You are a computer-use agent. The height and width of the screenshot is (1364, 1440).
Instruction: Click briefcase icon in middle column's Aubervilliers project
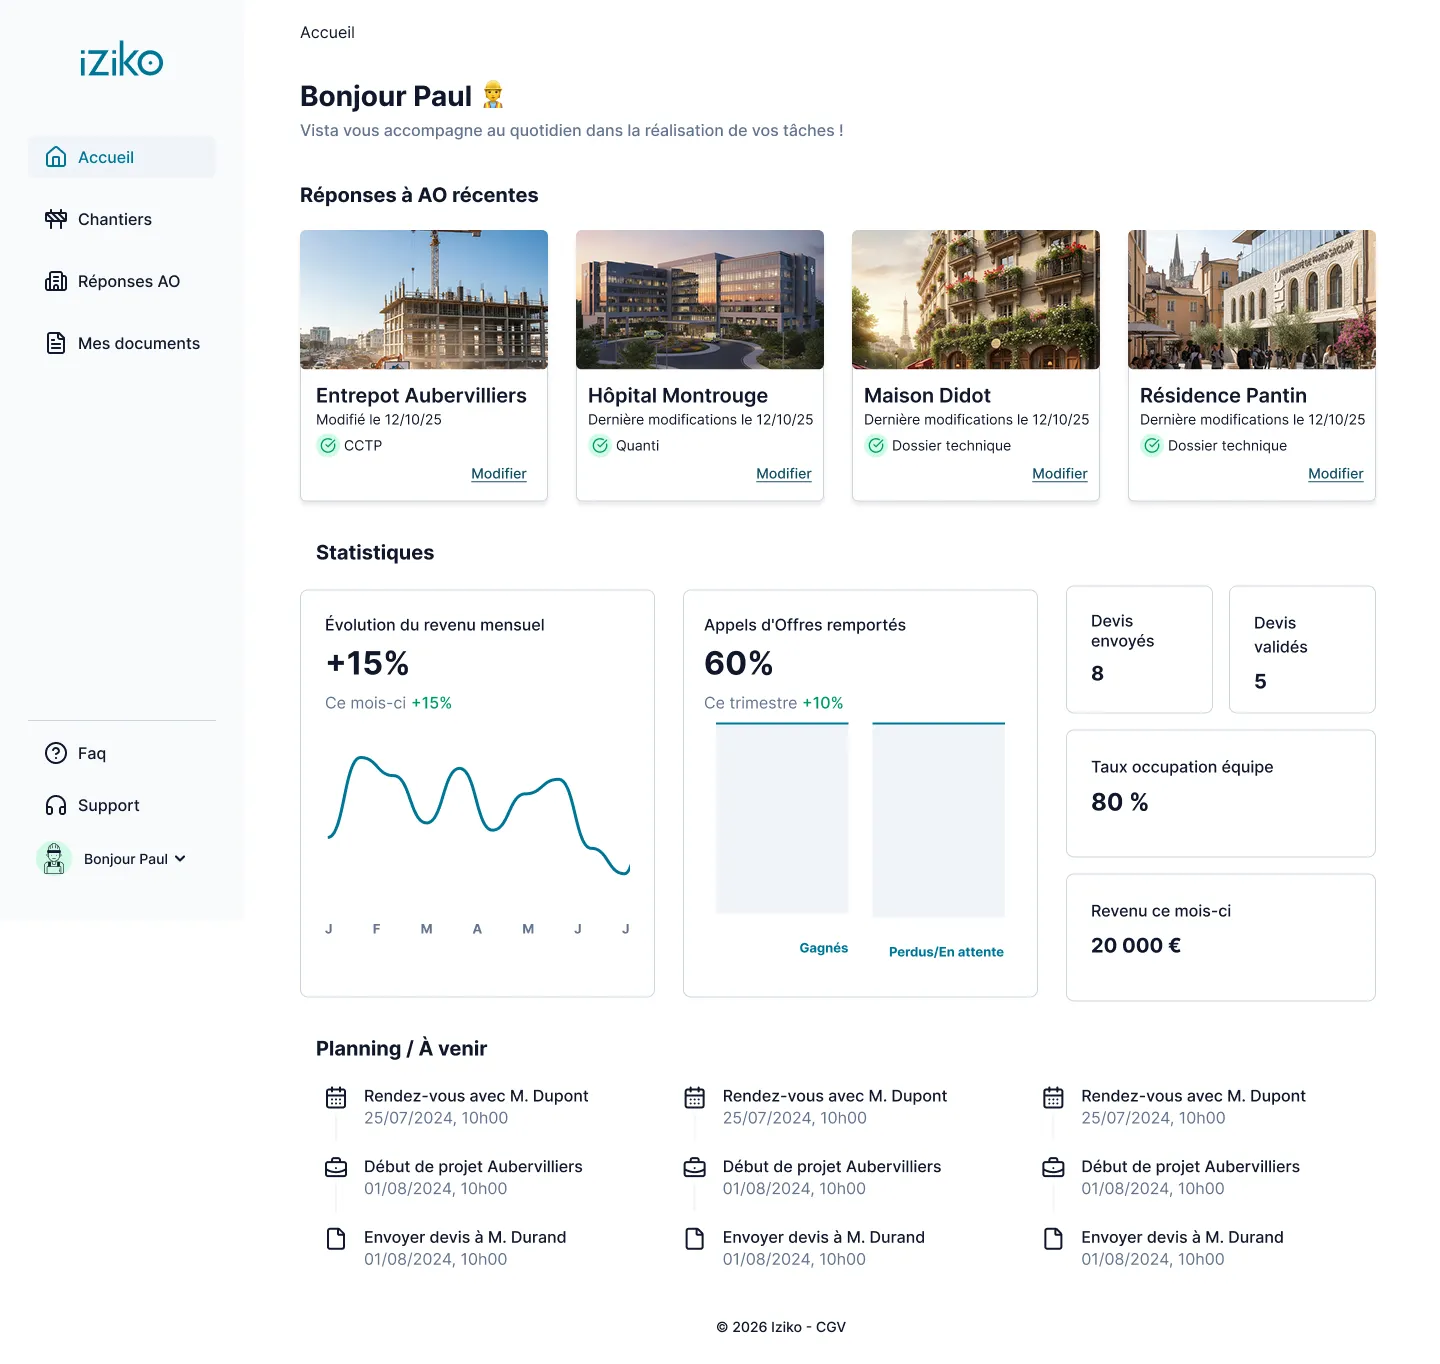(695, 1167)
